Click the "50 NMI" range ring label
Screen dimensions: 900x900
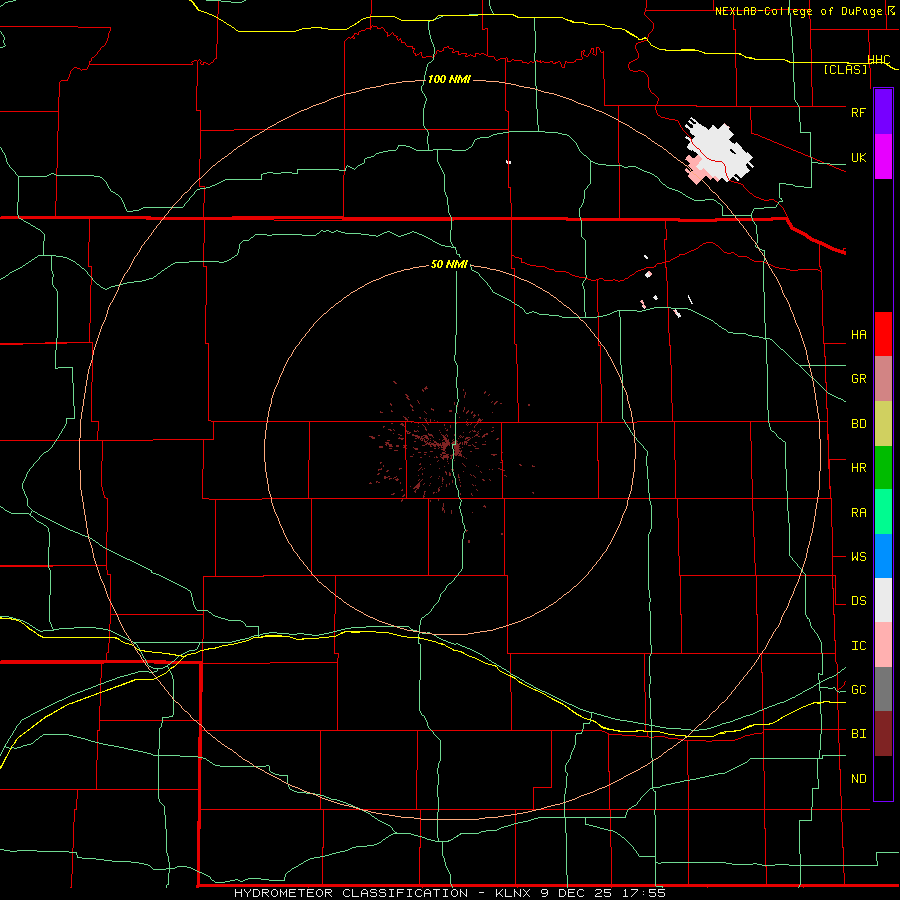[449, 264]
